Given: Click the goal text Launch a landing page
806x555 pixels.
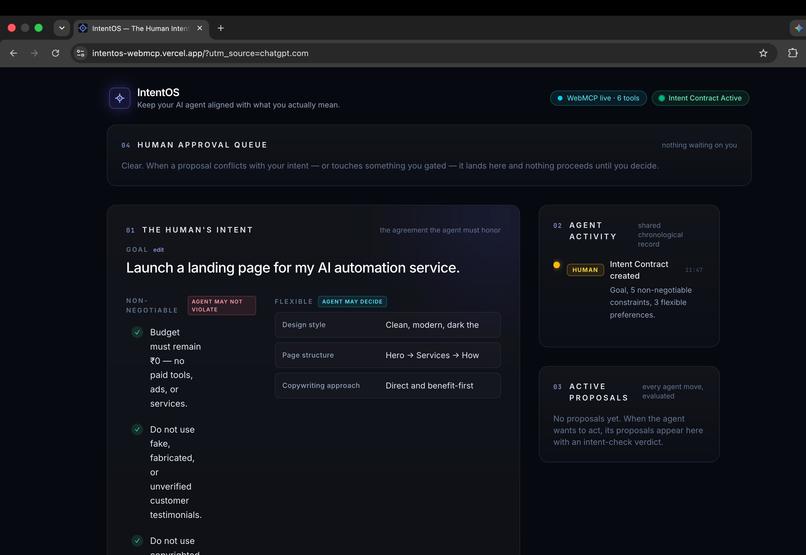Looking at the screenshot, I should coord(293,268).
